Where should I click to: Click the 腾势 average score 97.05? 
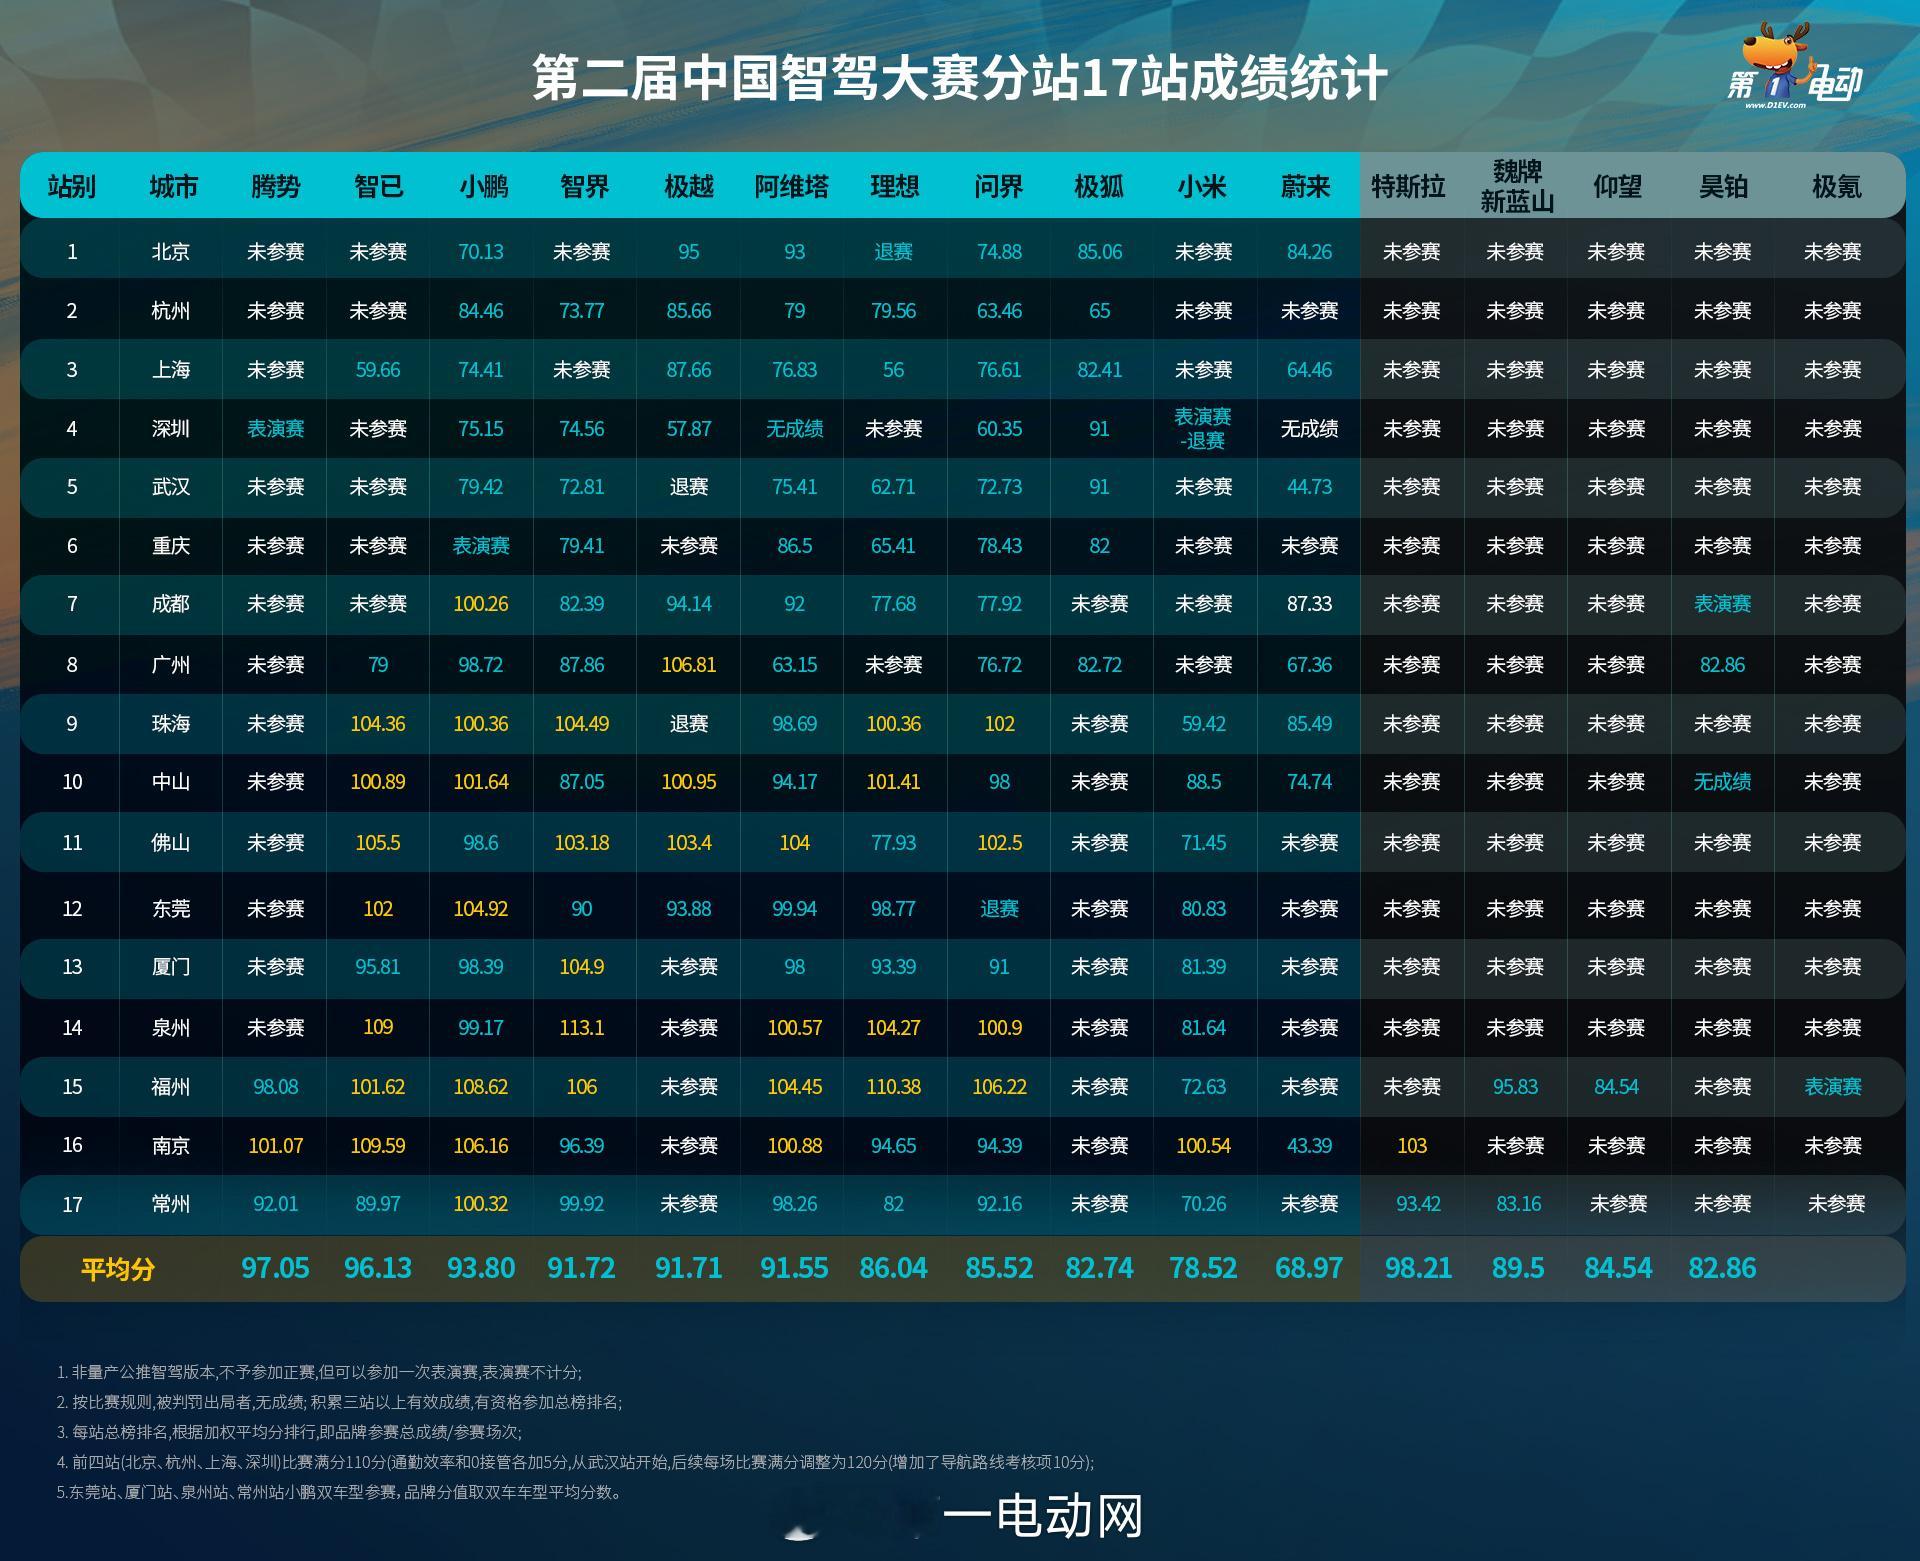pyautogui.click(x=275, y=1268)
